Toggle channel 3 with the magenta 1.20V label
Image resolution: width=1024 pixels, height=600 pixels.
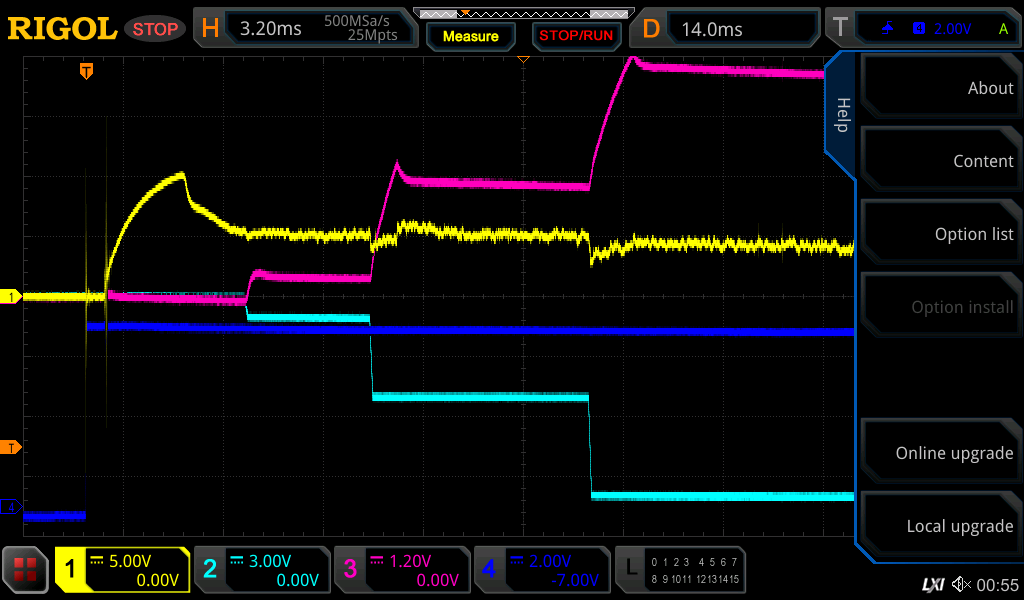click(x=402, y=570)
